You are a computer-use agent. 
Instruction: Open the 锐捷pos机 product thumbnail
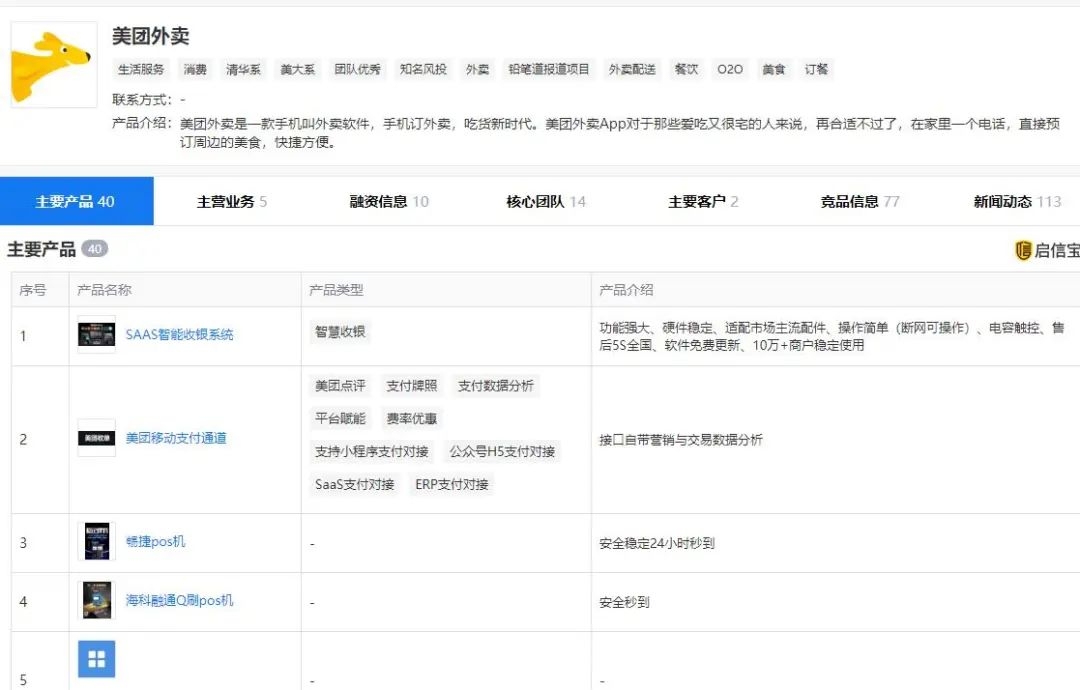[96, 541]
